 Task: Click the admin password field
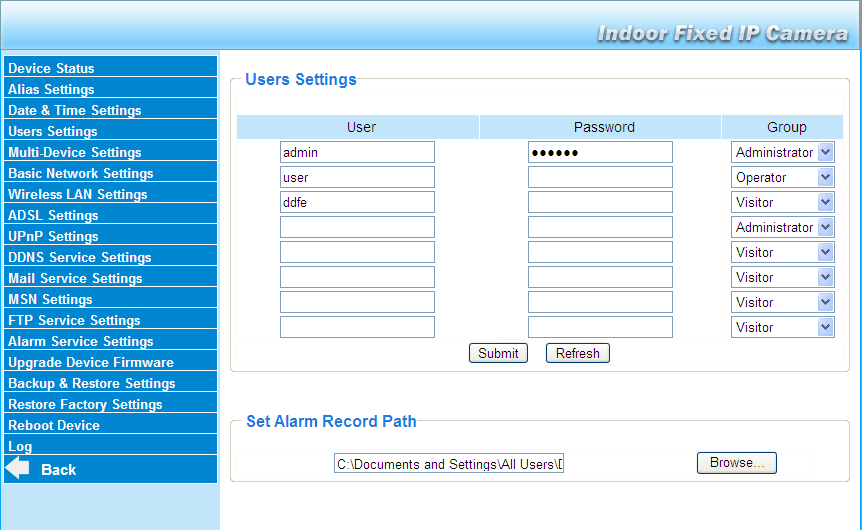point(600,152)
